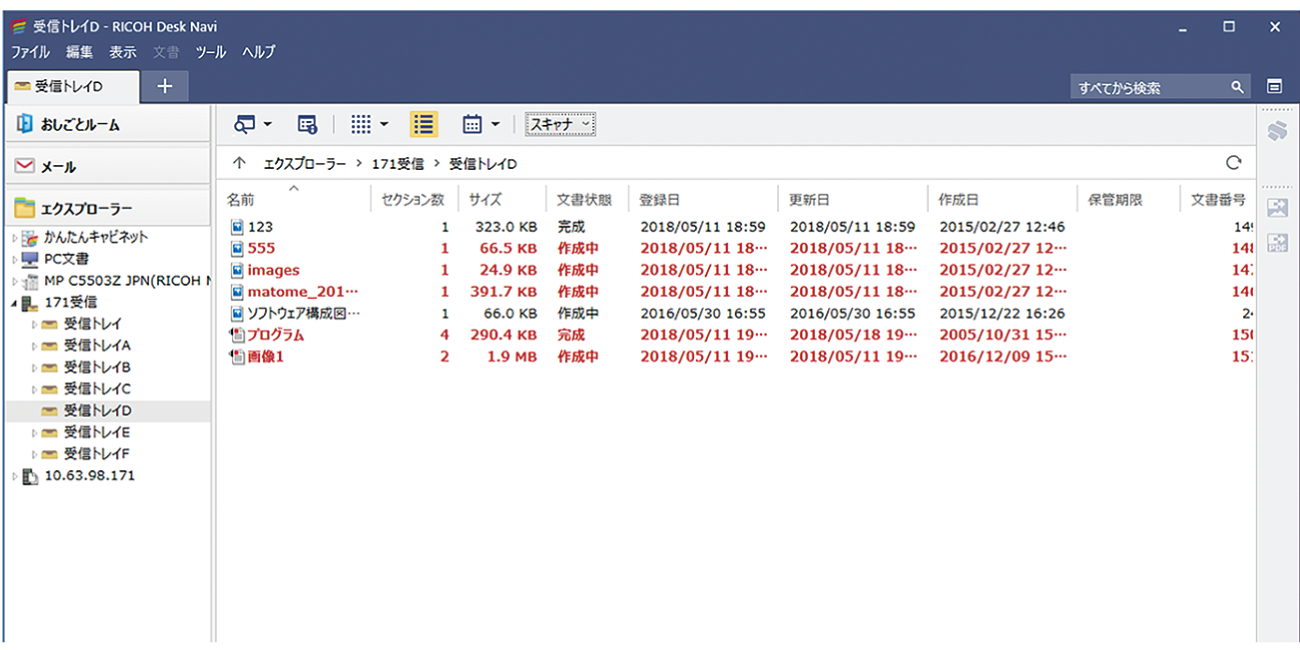
Task: Open the エクスプローラー section
Action: coord(108,208)
